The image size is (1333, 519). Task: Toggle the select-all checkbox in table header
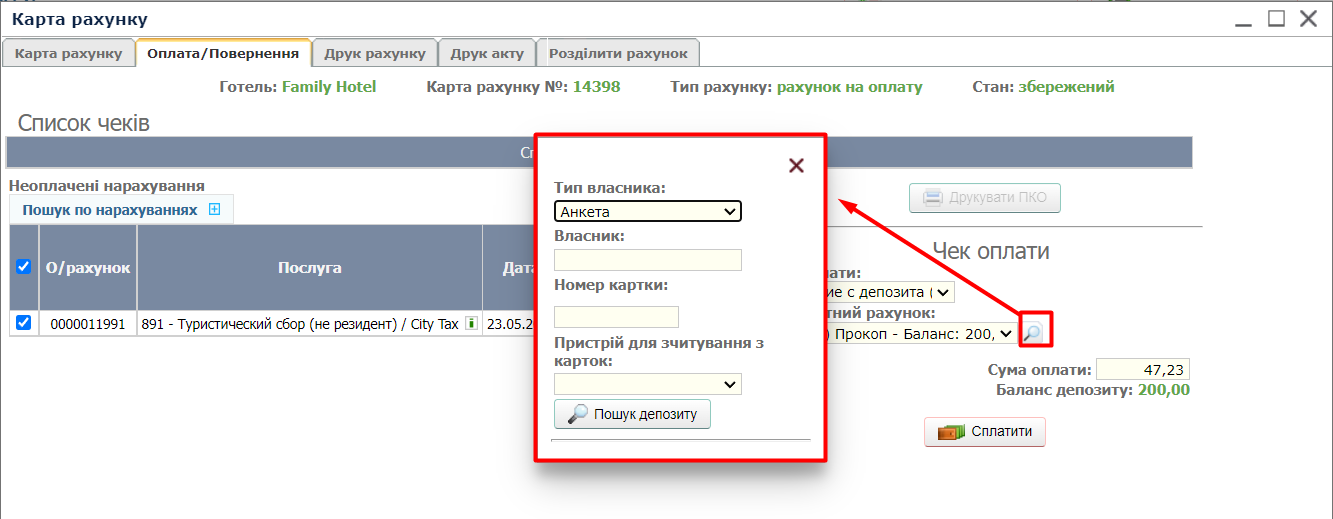click(x=24, y=267)
